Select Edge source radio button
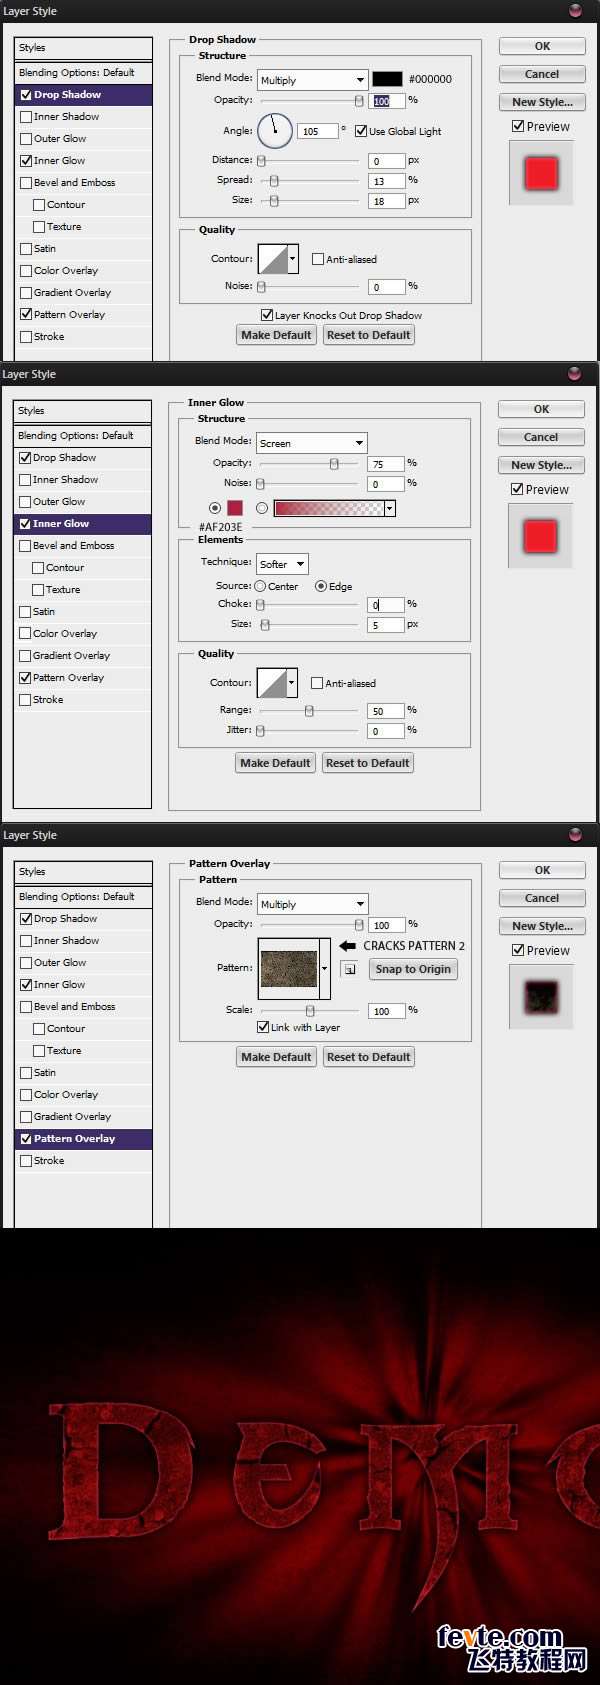Screen dimensions: 600x1685 click(x=321, y=586)
